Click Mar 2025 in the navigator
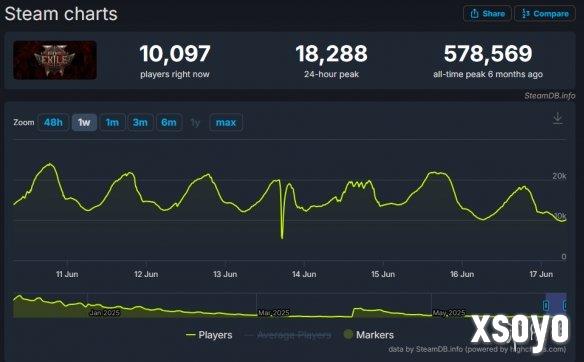This screenshot has height=362, width=584. 274,312
